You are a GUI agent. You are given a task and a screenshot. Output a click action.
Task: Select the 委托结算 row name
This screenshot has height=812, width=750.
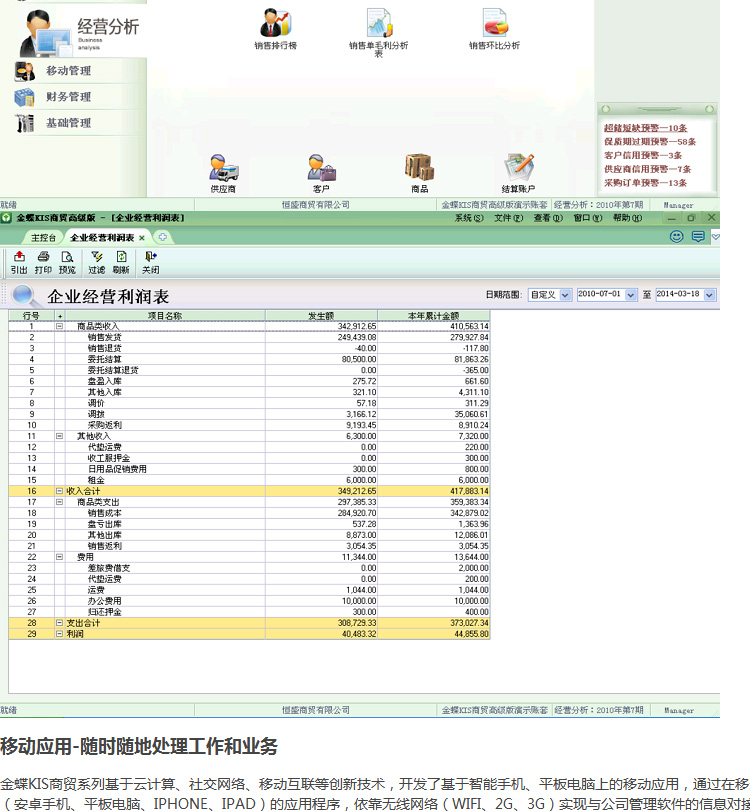click(105, 359)
